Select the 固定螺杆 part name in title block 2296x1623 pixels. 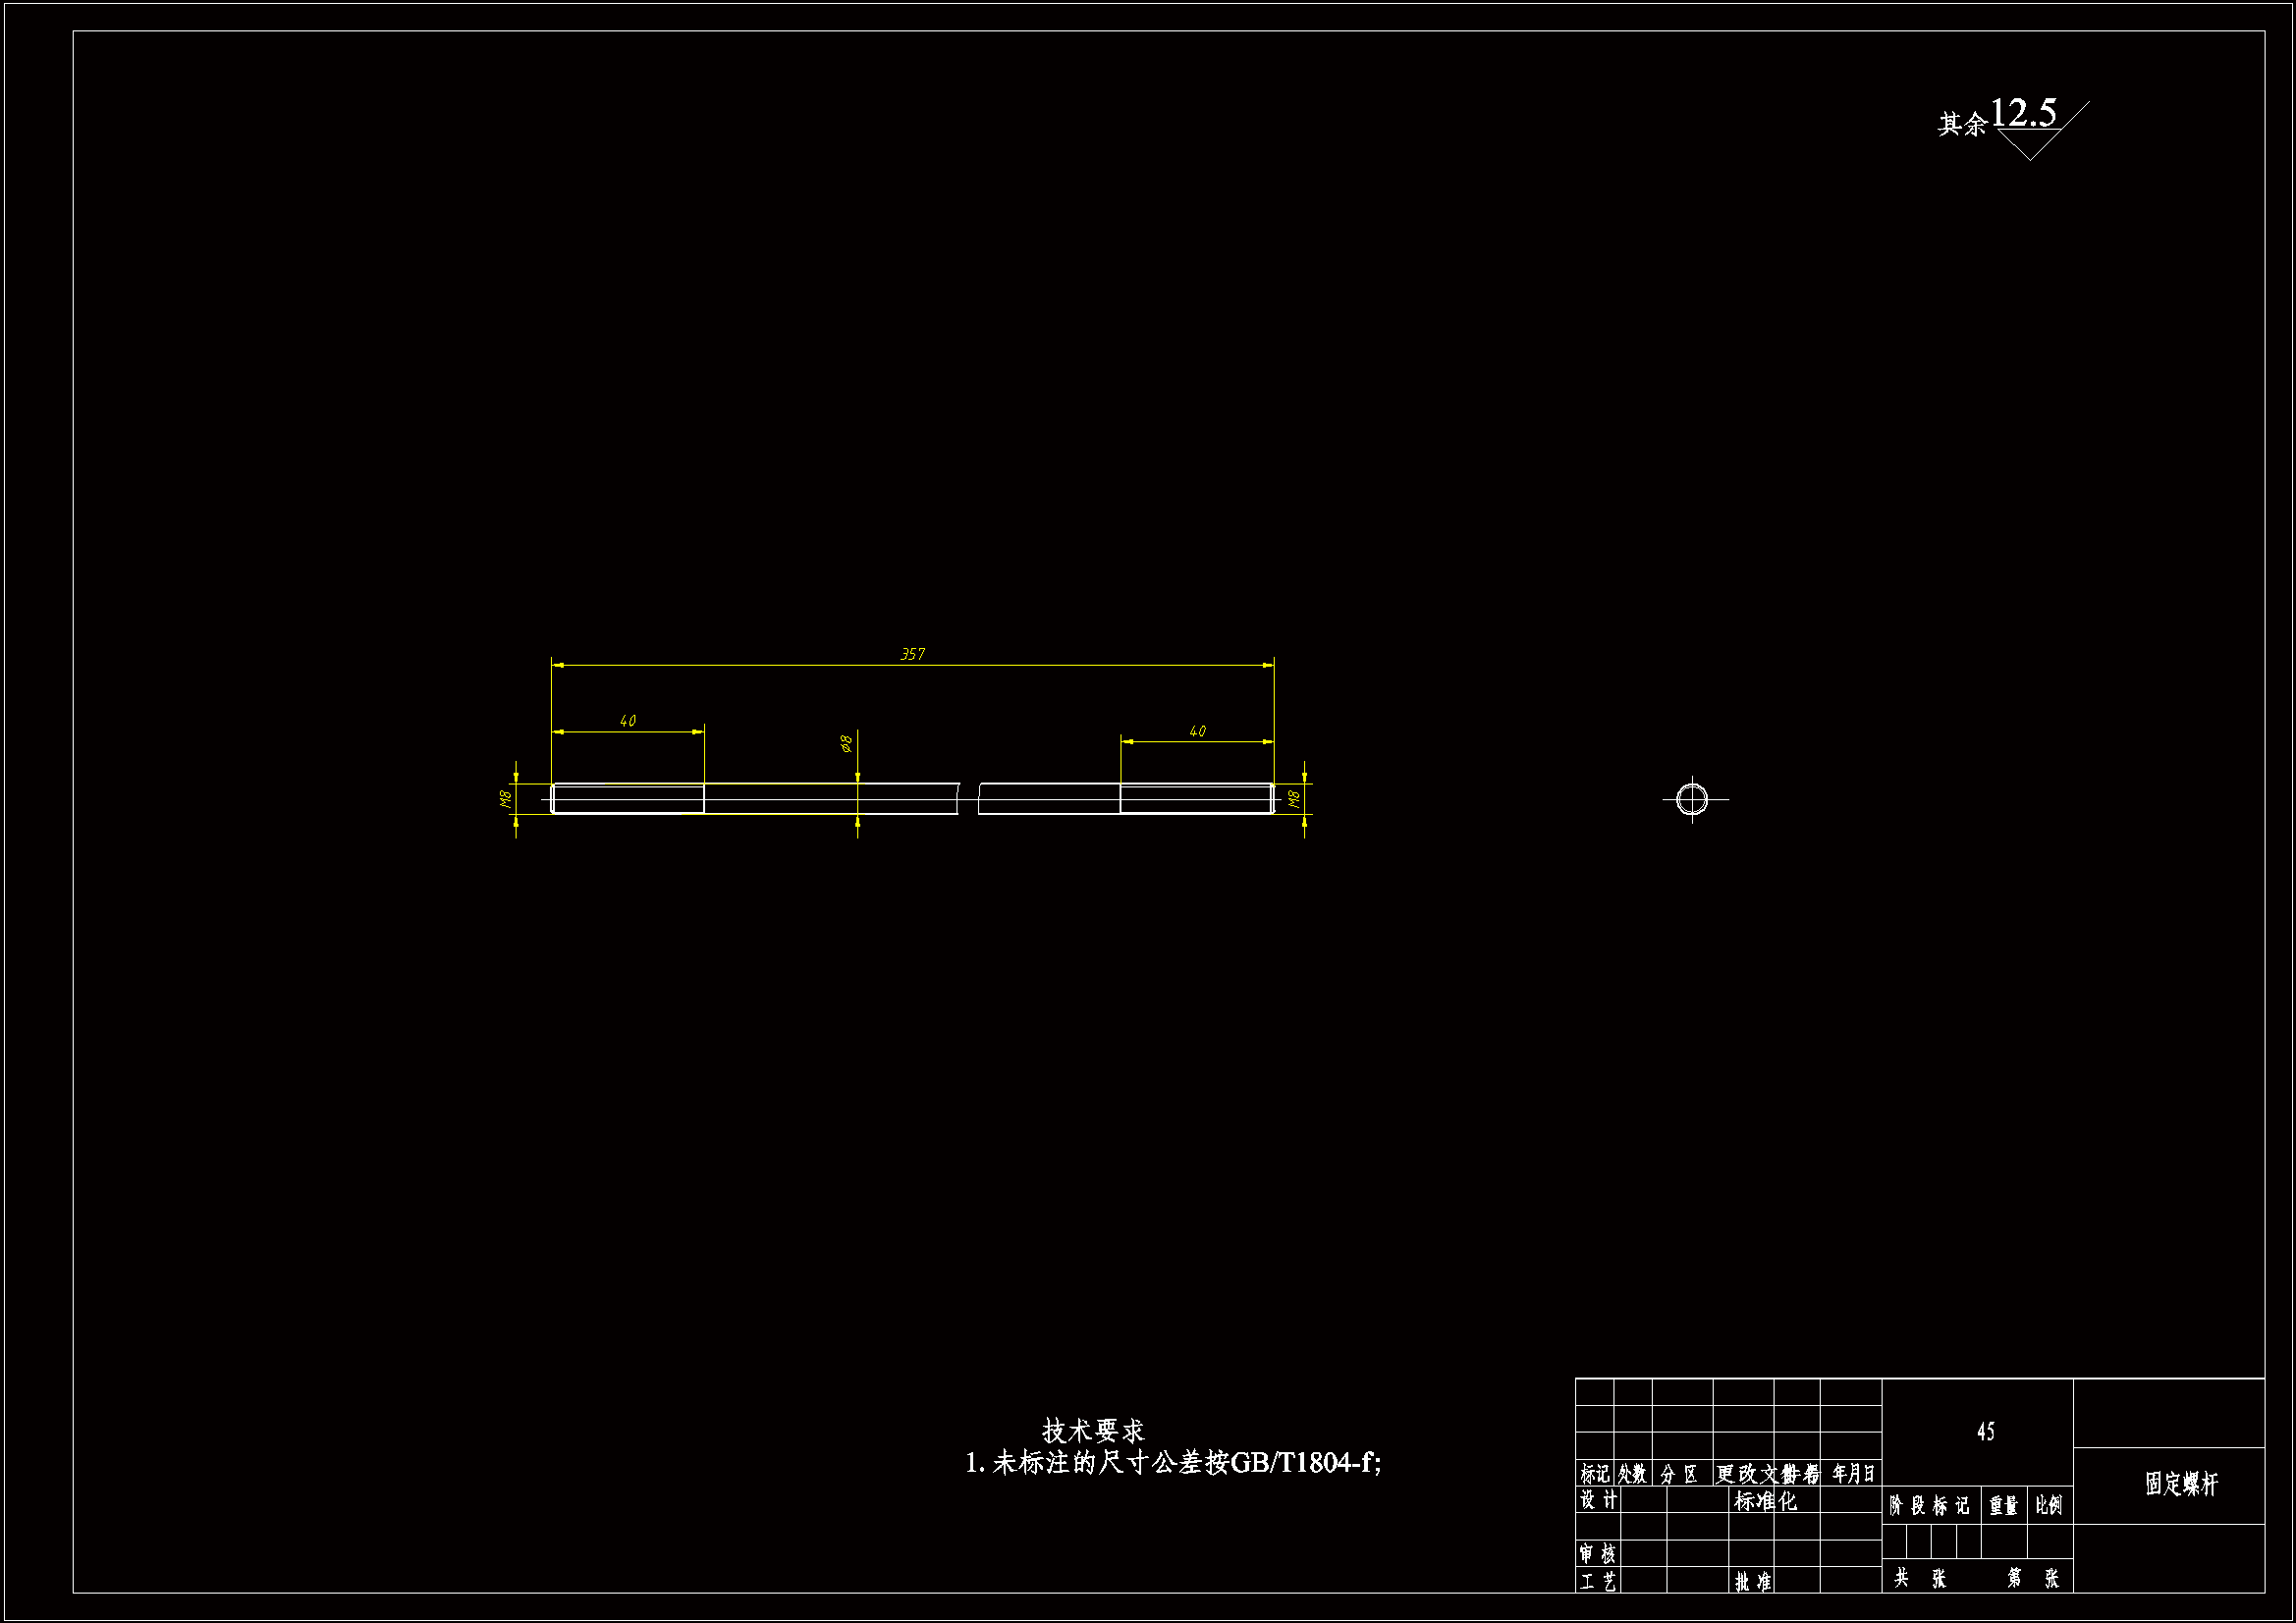tap(2181, 1484)
